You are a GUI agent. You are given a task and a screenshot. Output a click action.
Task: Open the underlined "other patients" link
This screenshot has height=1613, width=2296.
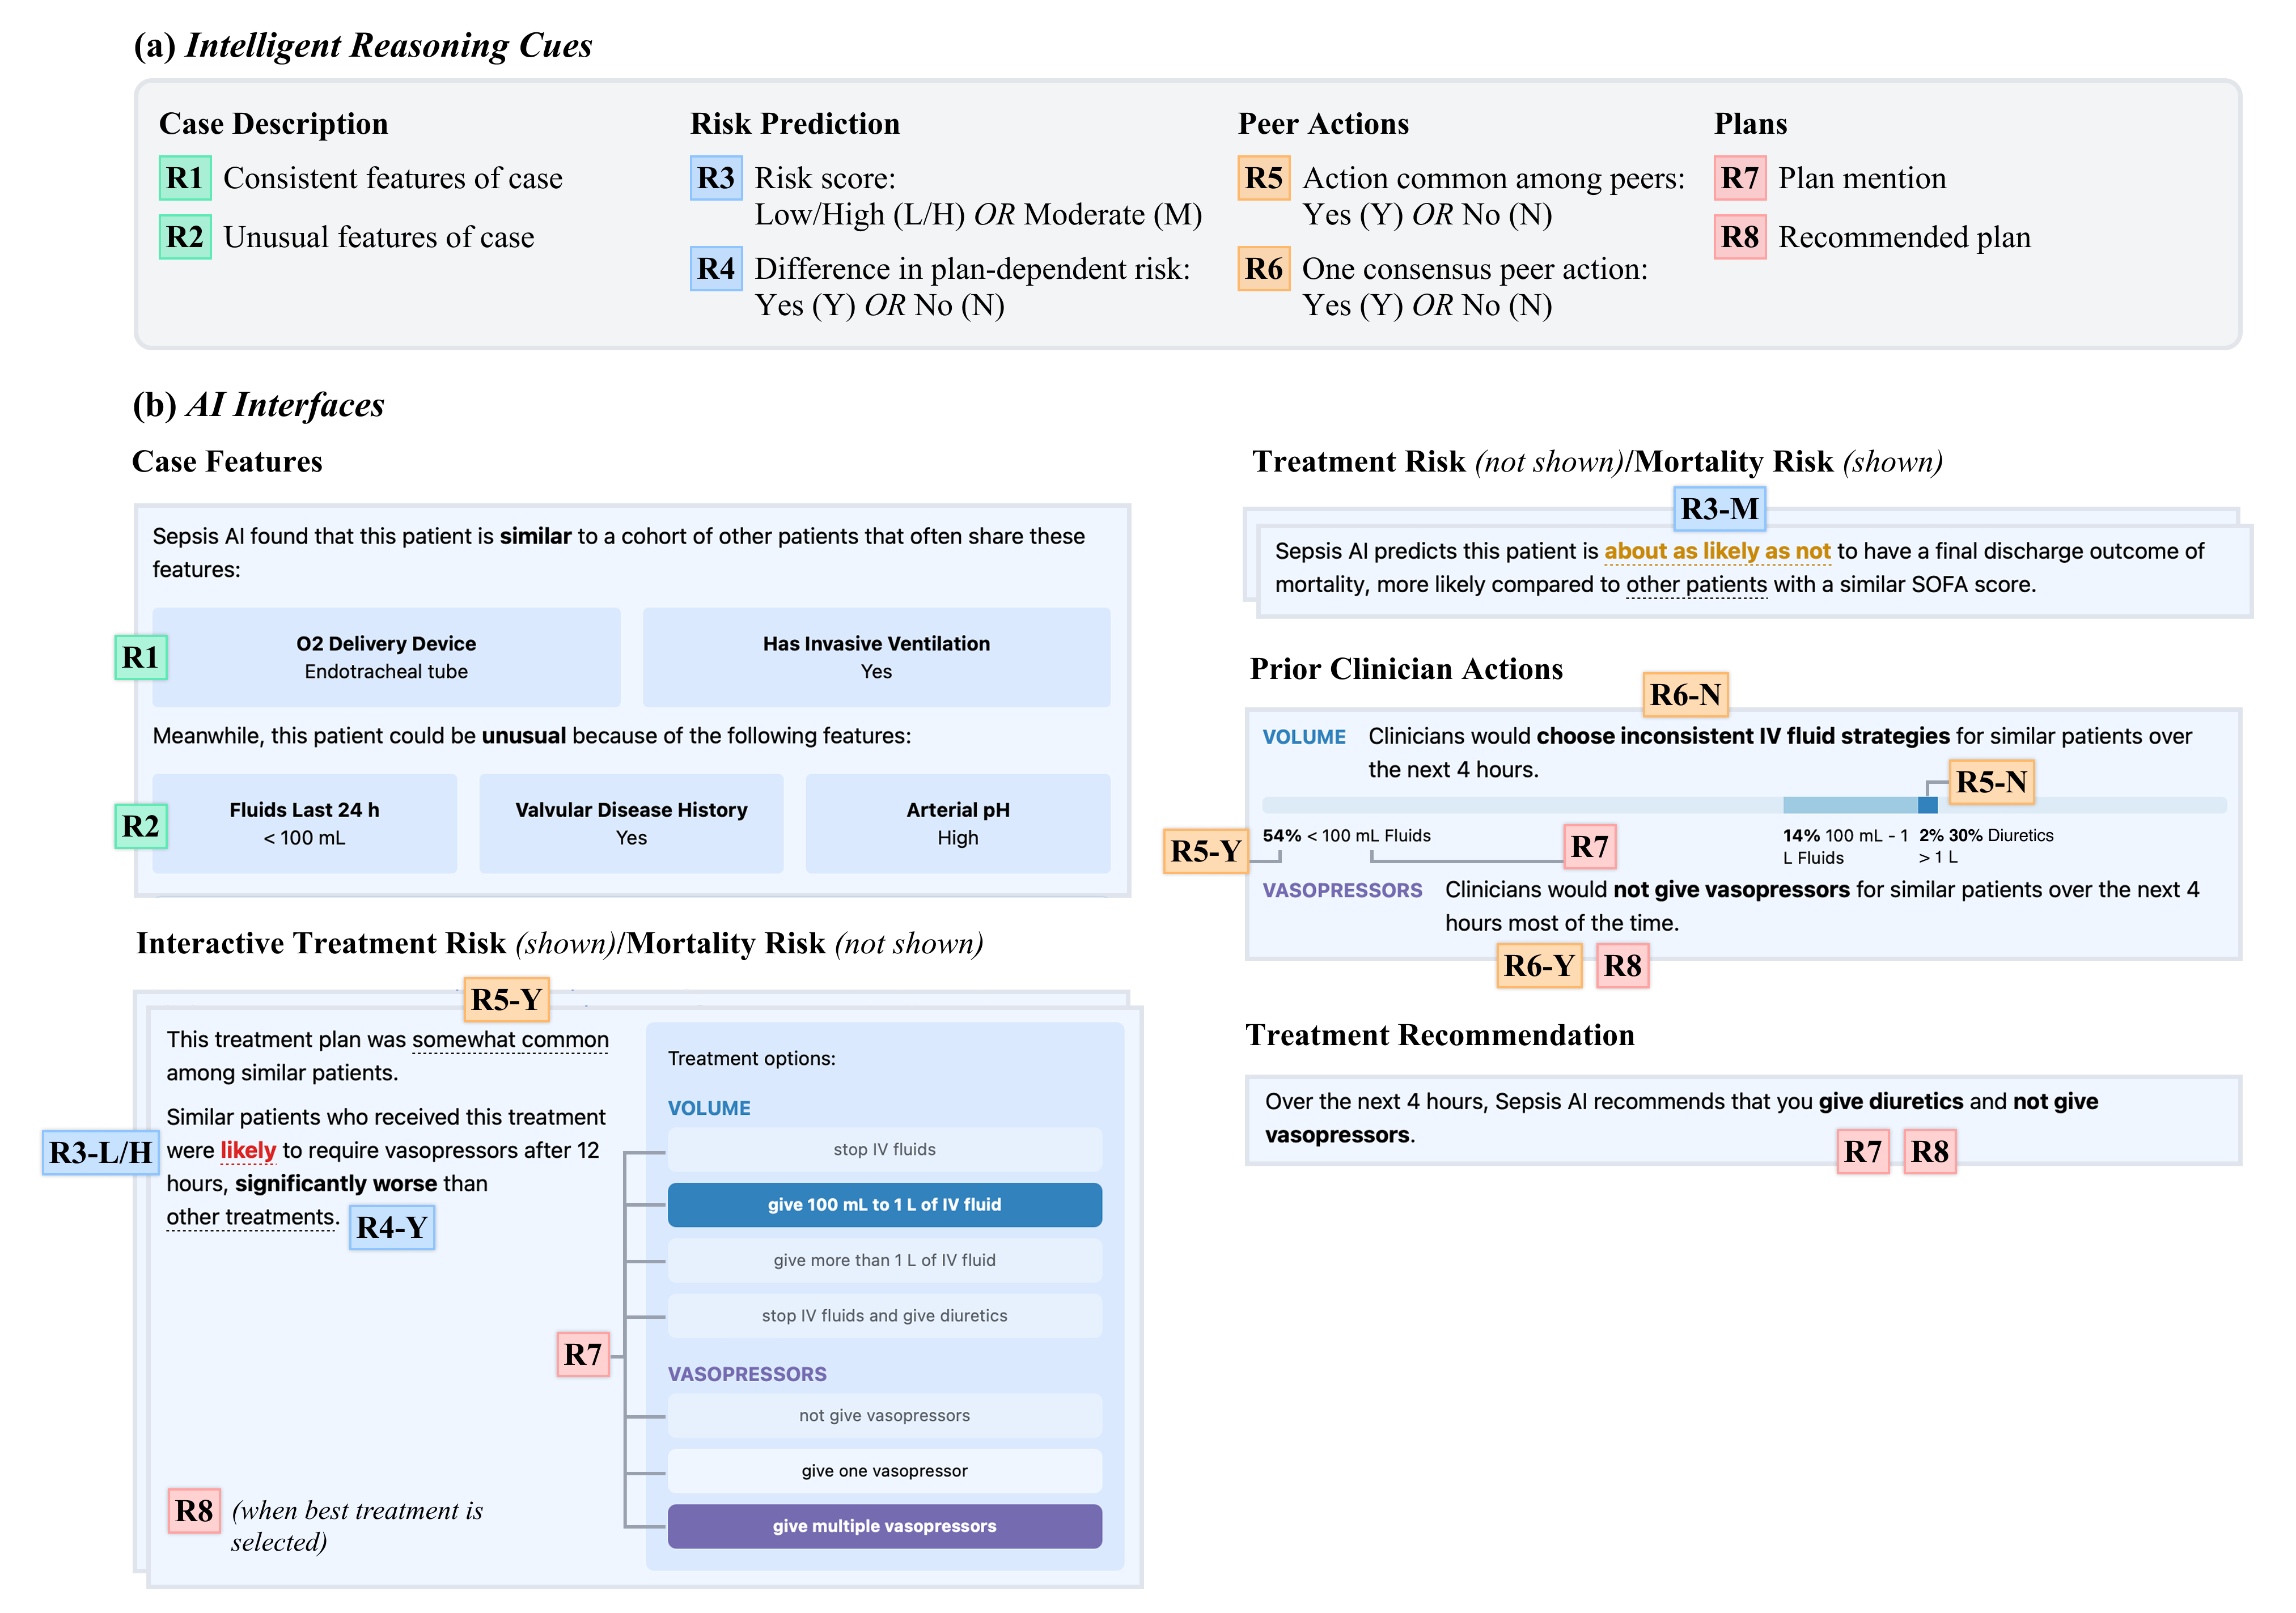coord(1696,584)
